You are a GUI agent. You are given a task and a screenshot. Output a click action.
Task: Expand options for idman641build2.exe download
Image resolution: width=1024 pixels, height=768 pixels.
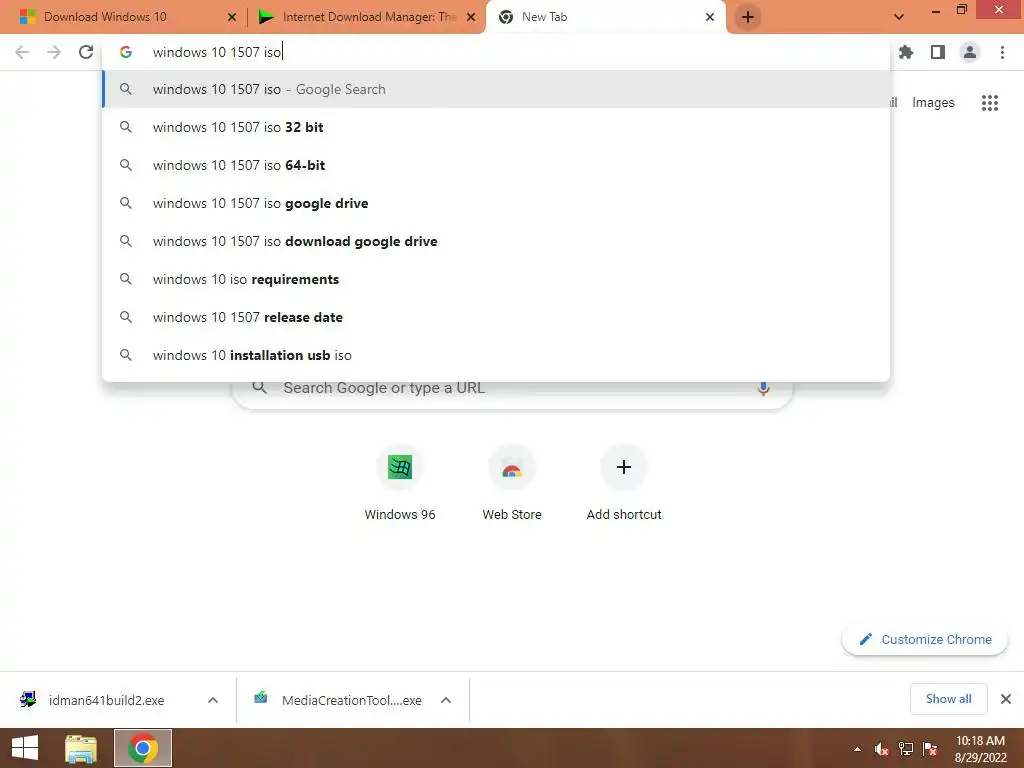click(x=213, y=700)
